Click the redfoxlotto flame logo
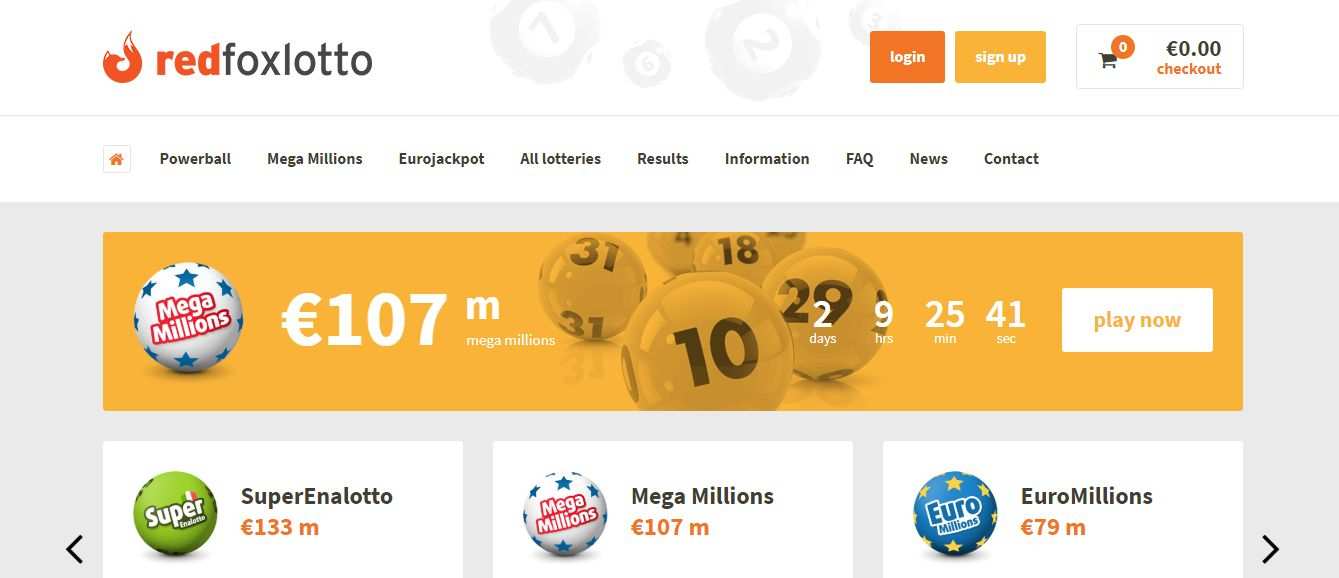 (x=122, y=57)
